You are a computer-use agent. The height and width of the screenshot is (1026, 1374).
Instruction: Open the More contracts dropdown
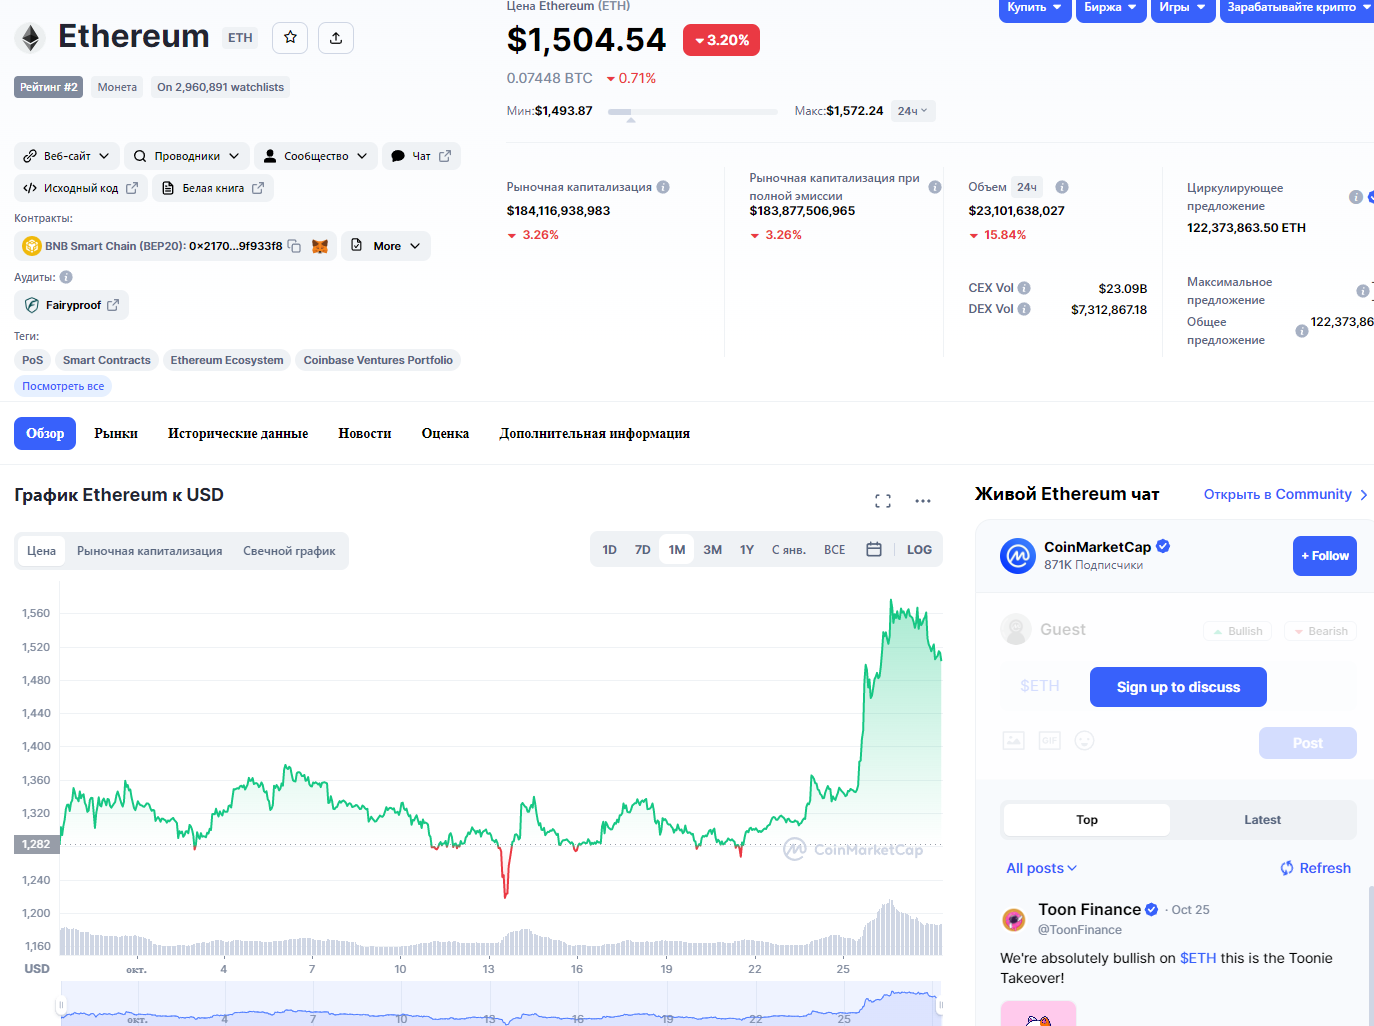click(386, 246)
